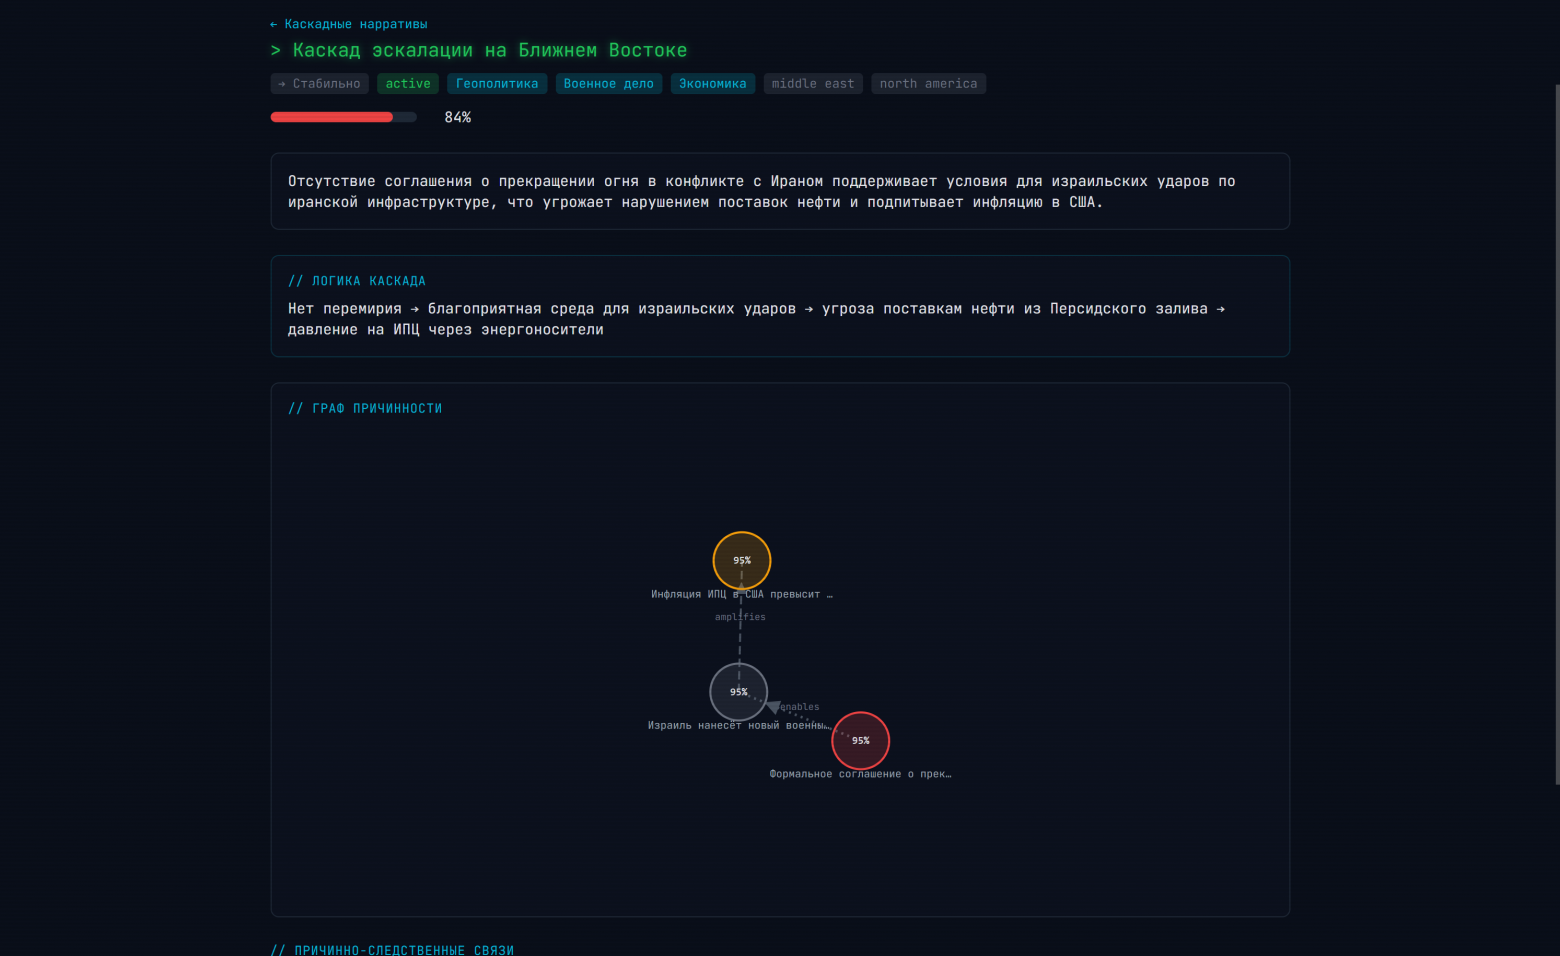Click the 84% value
This screenshot has height=956, width=1560.
click(458, 117)
